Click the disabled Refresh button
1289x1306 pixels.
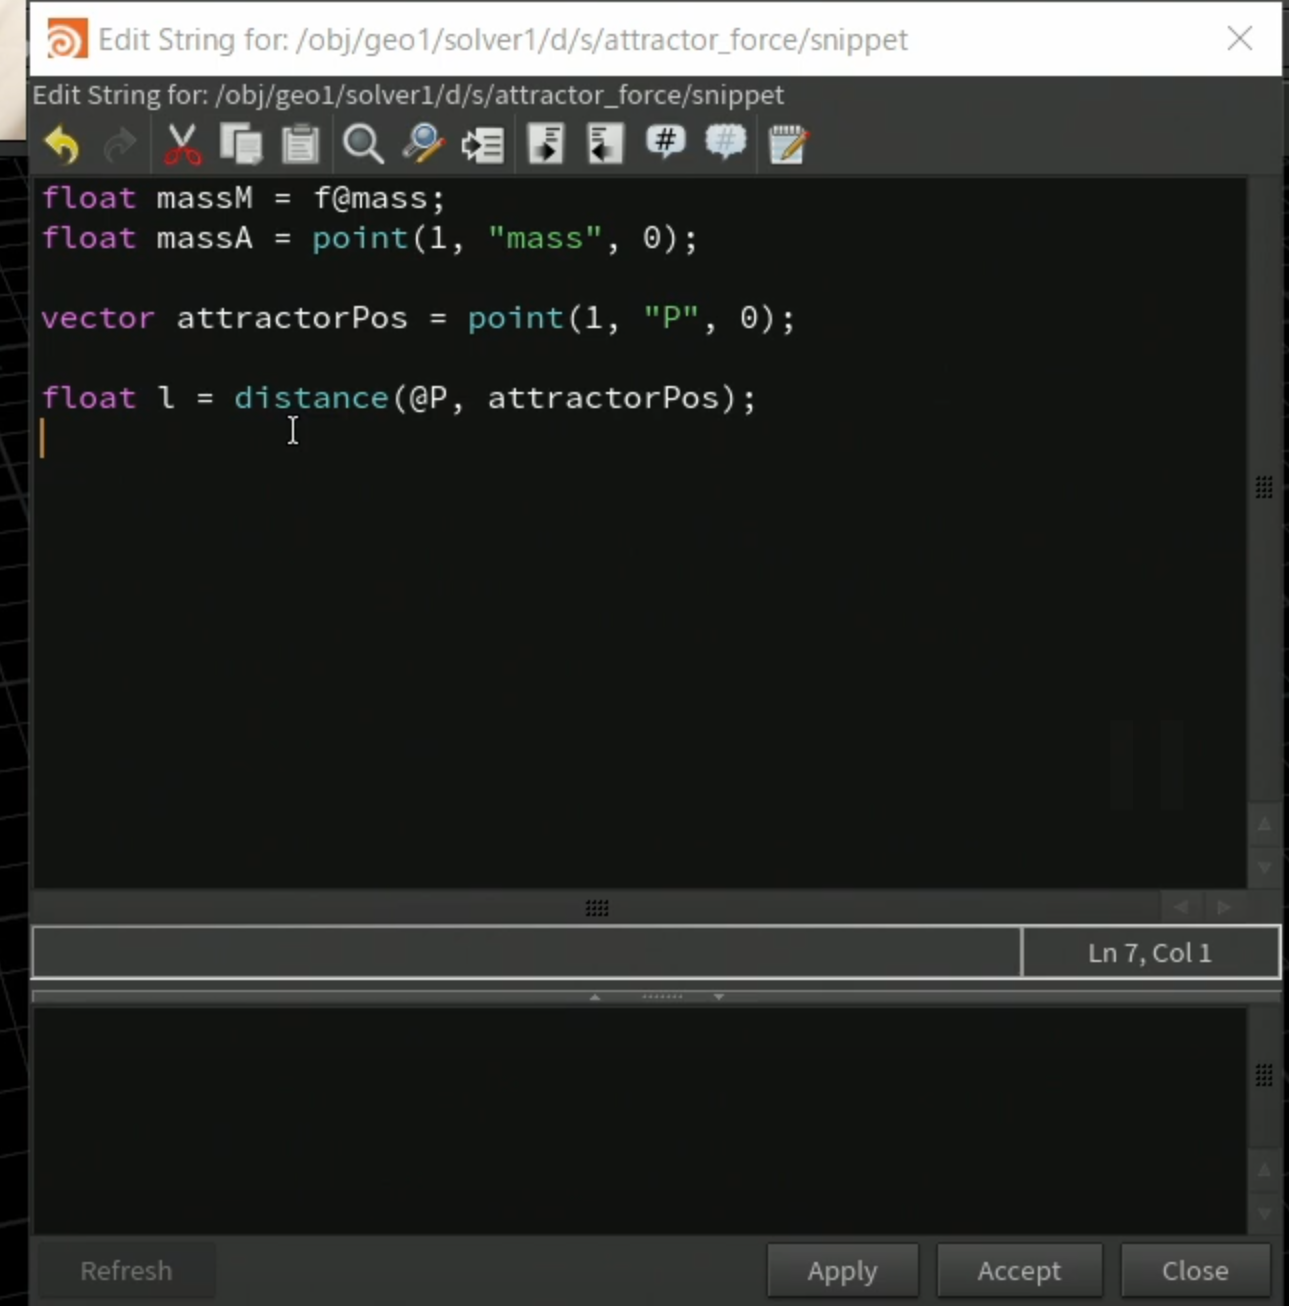126,1270
